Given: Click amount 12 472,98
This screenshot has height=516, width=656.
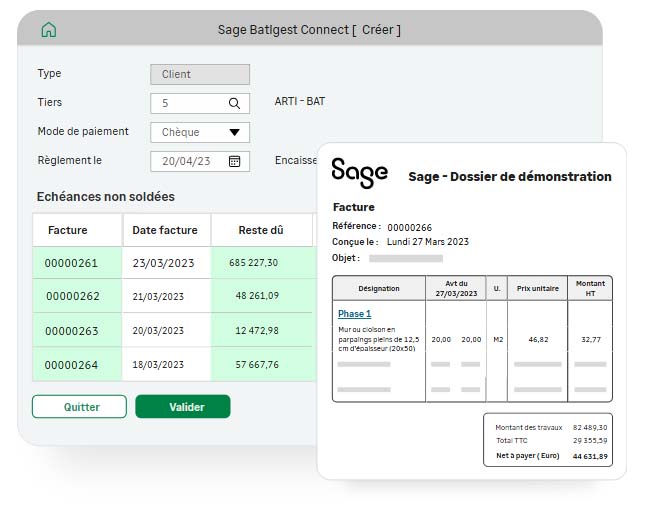Looking at the screenshot, I should pos(257,331).
